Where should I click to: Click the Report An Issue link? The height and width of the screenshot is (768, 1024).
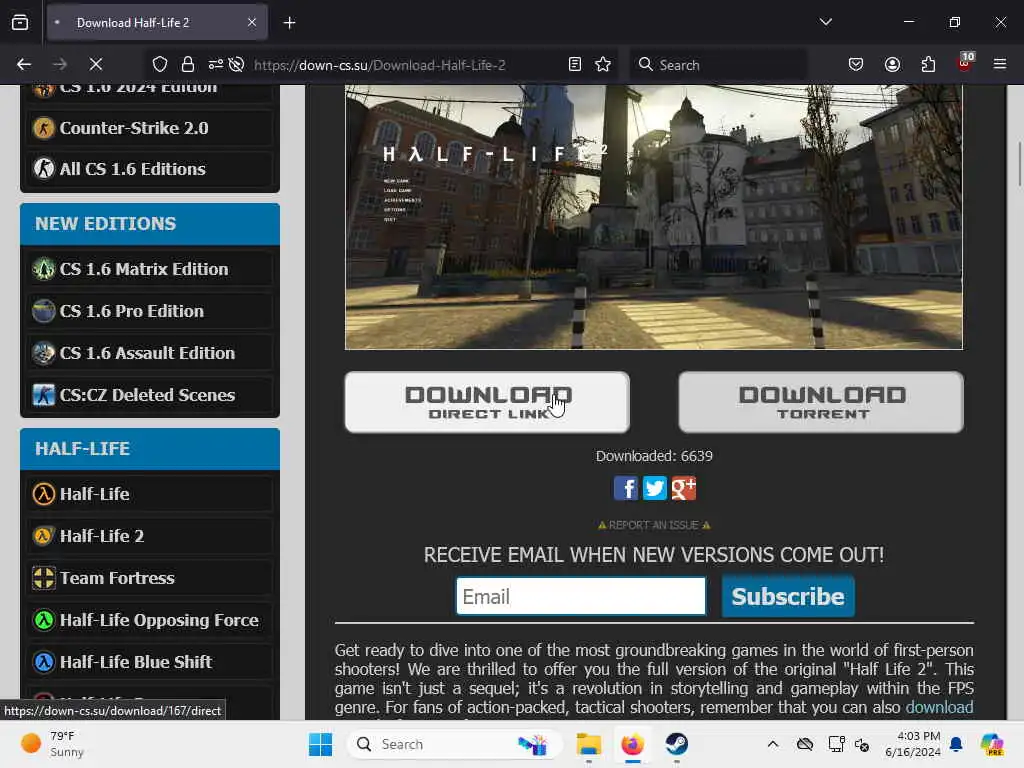(x=654, y=525)
